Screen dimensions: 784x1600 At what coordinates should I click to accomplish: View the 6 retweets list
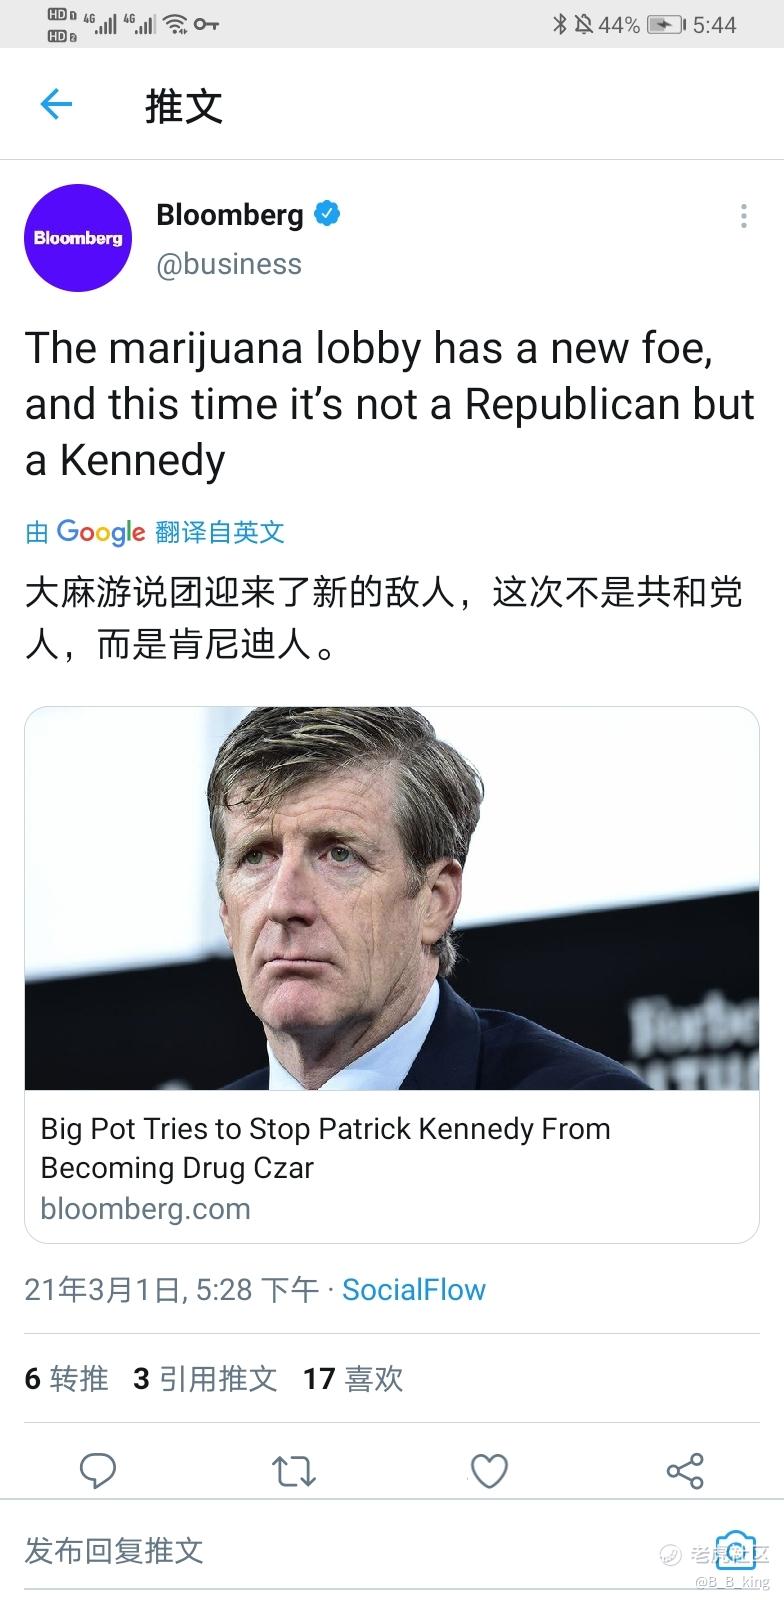coord(66,1379)
